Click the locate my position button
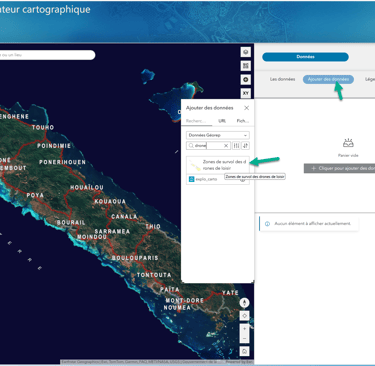The image size is (375, 366). (244, 316)
